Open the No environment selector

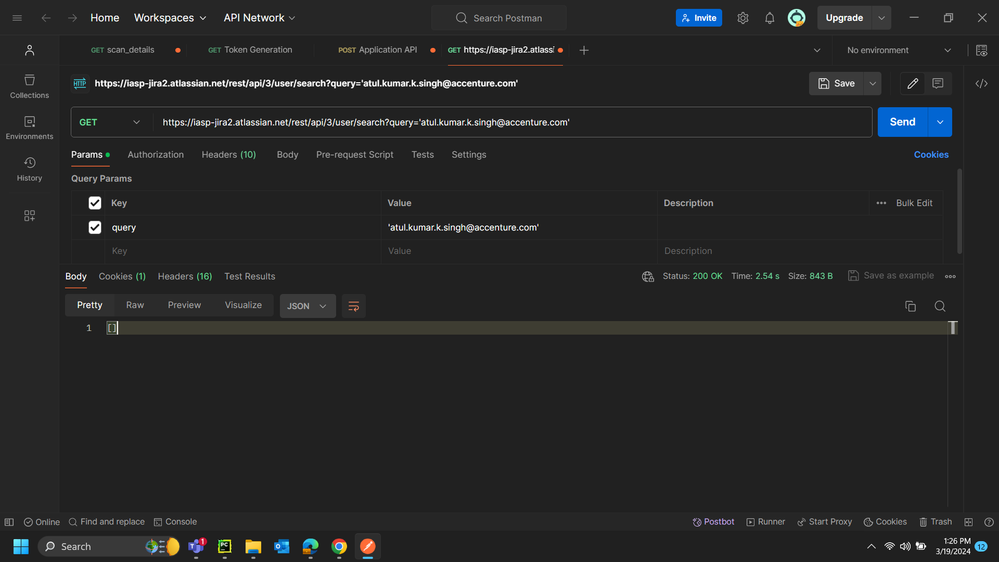click(x=898, y=50)
